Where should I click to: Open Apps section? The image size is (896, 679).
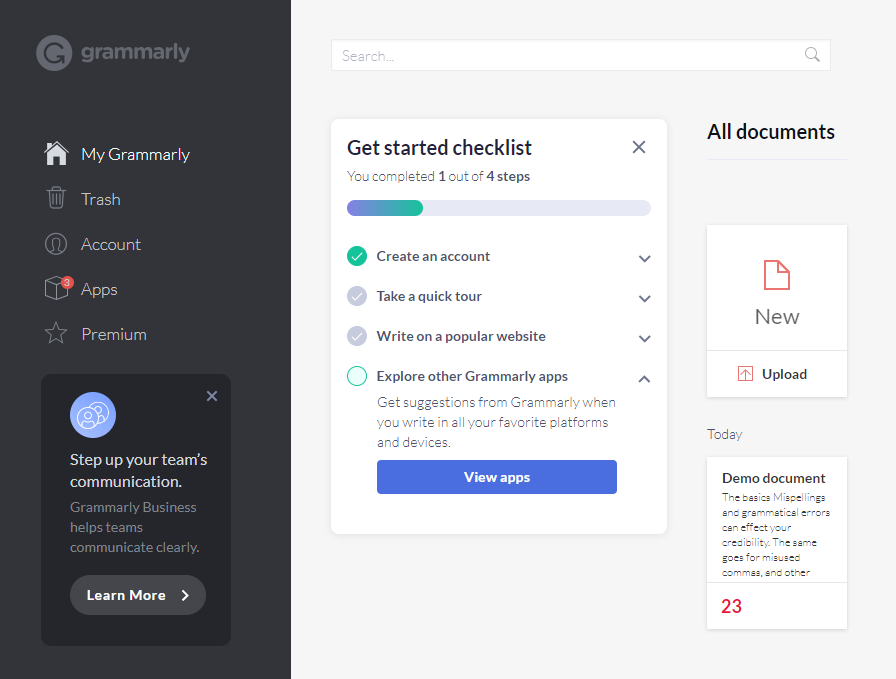click(99, 289)
